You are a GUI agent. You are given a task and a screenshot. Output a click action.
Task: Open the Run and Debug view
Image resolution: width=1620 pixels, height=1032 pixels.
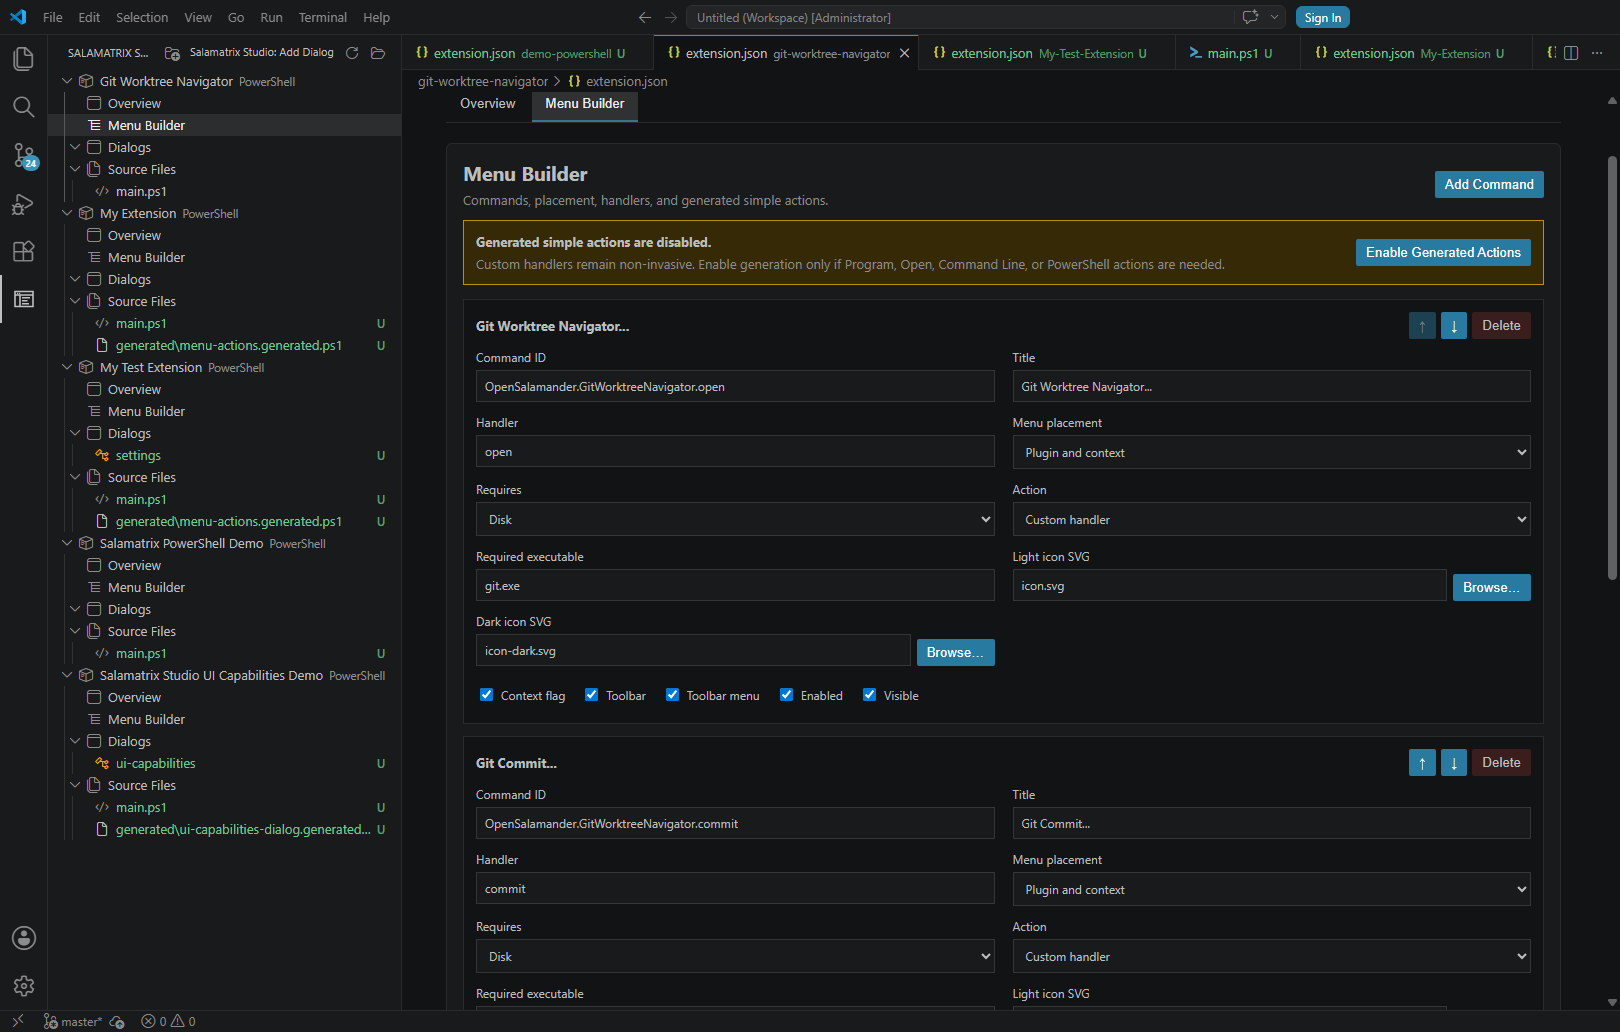click(24, 204)
